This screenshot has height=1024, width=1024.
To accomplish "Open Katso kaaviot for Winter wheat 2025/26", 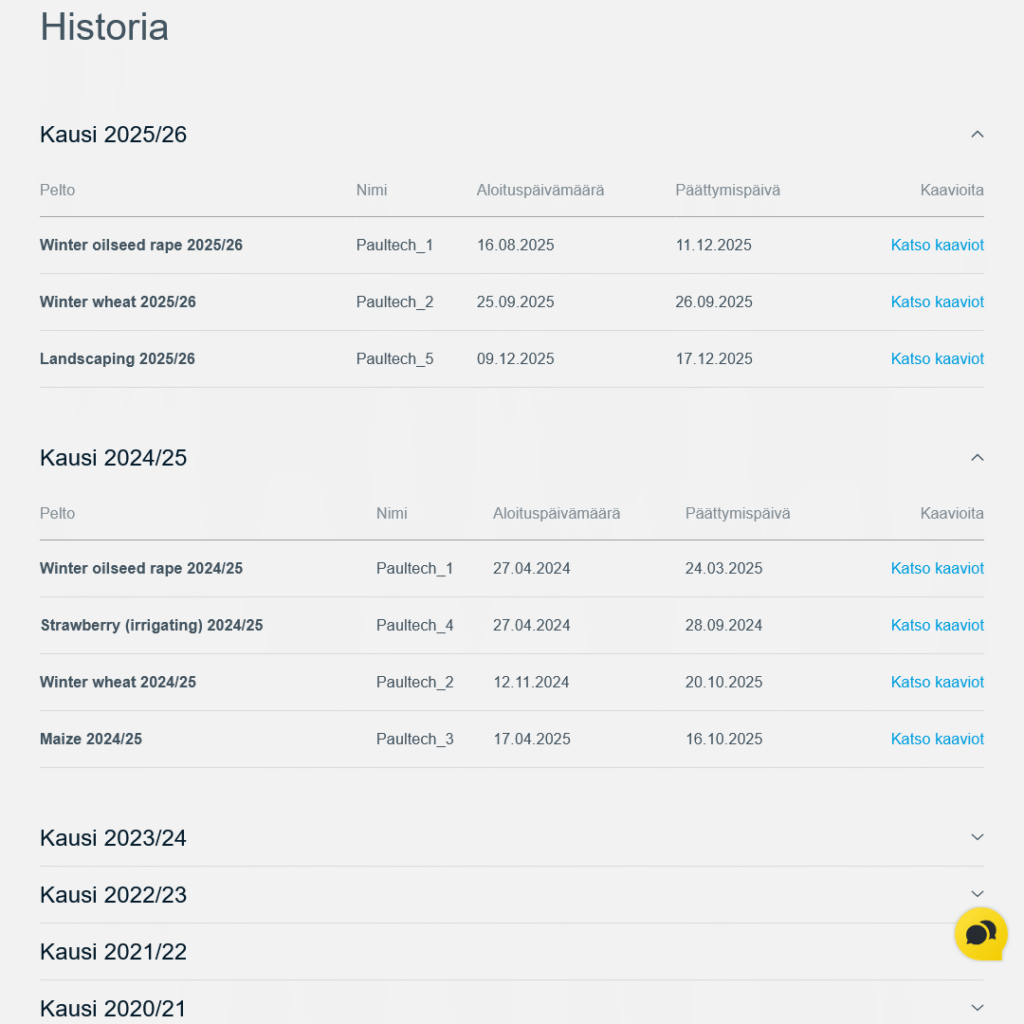I will [x=937, y=302].
